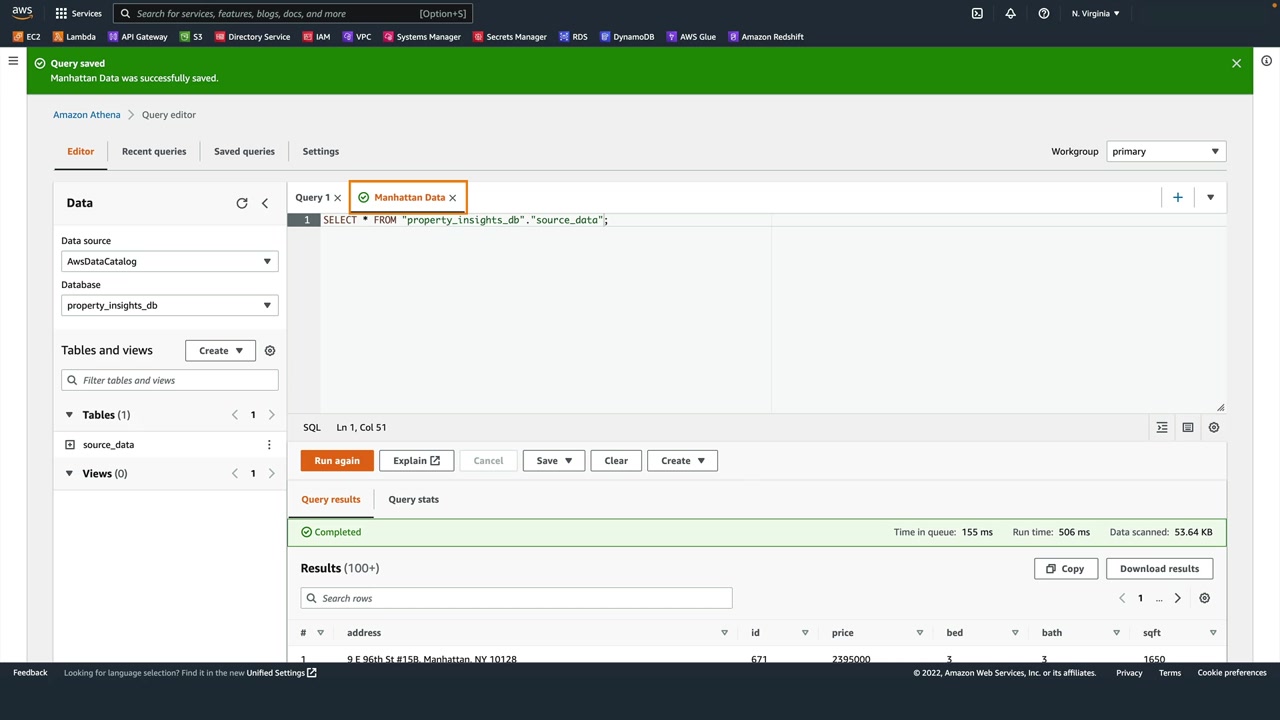Switch to the Saved queries tab
1280x720 pixels.
click(244, 152)
